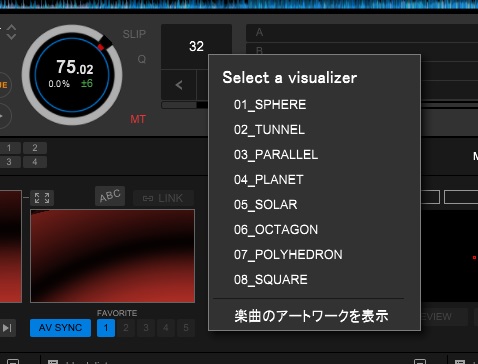Toggle the AV SYNC button
Viewport: 478px width, 364px height.
coord(60,328)
